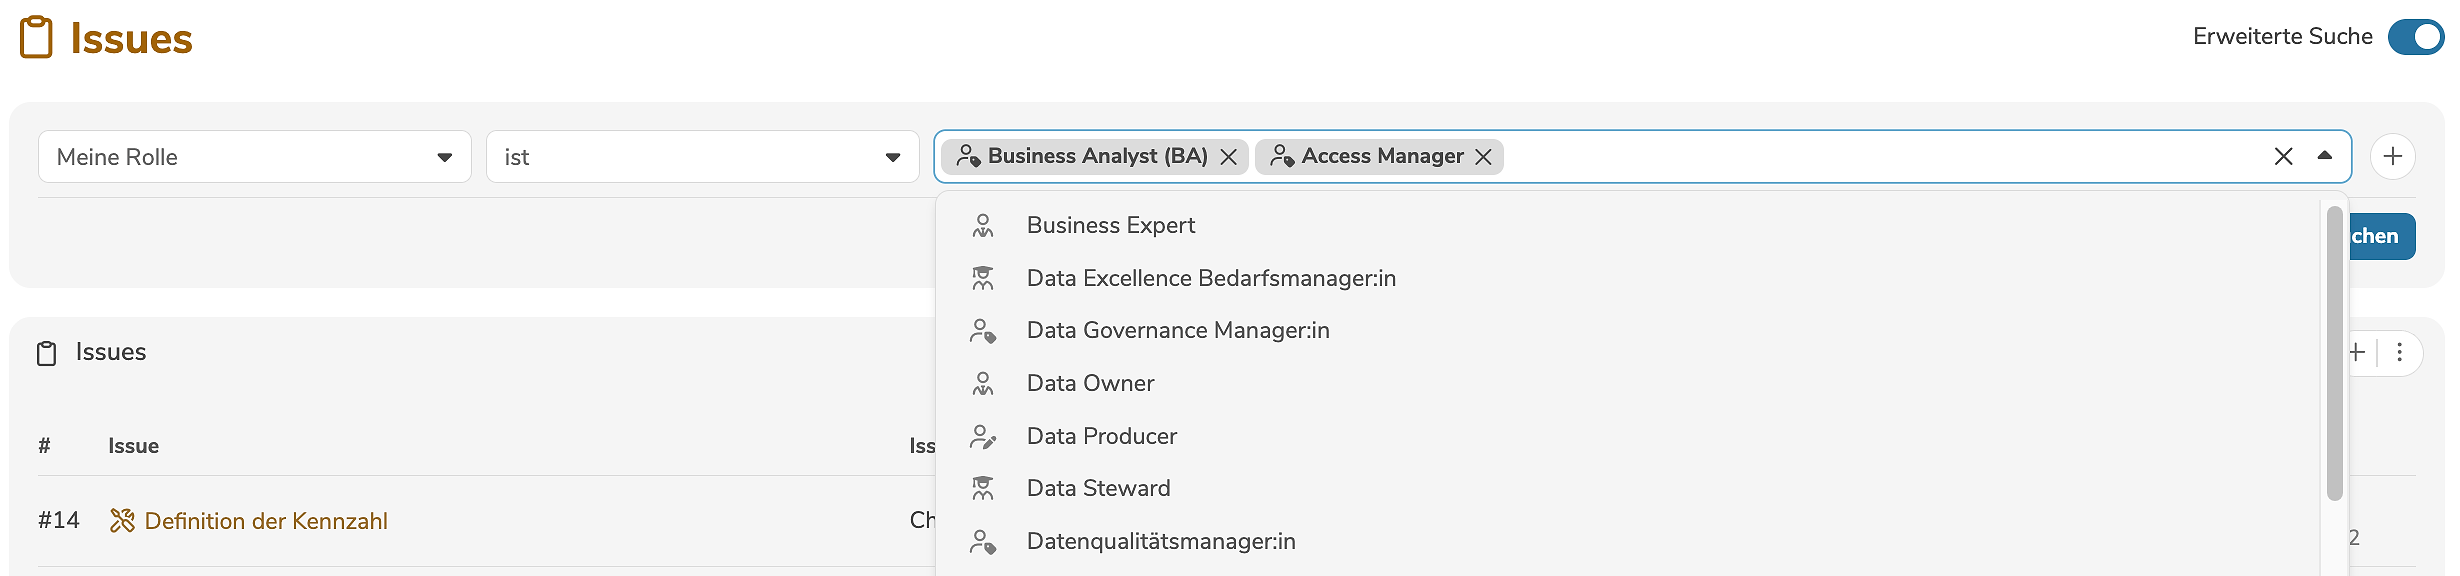Click the Data Steward graduate icon
The height and width of the screenshot is (576, 2460).
(982, 488)
